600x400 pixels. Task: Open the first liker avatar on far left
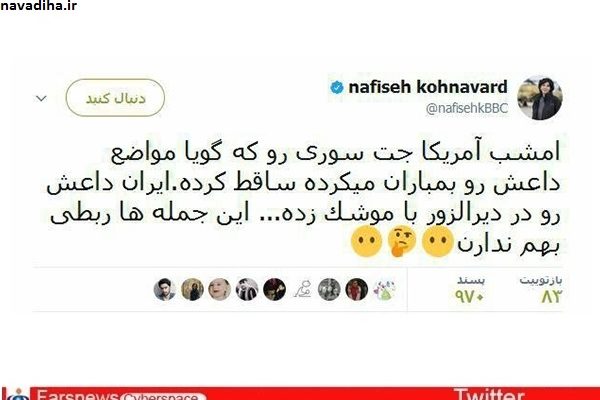click(165, 289)
